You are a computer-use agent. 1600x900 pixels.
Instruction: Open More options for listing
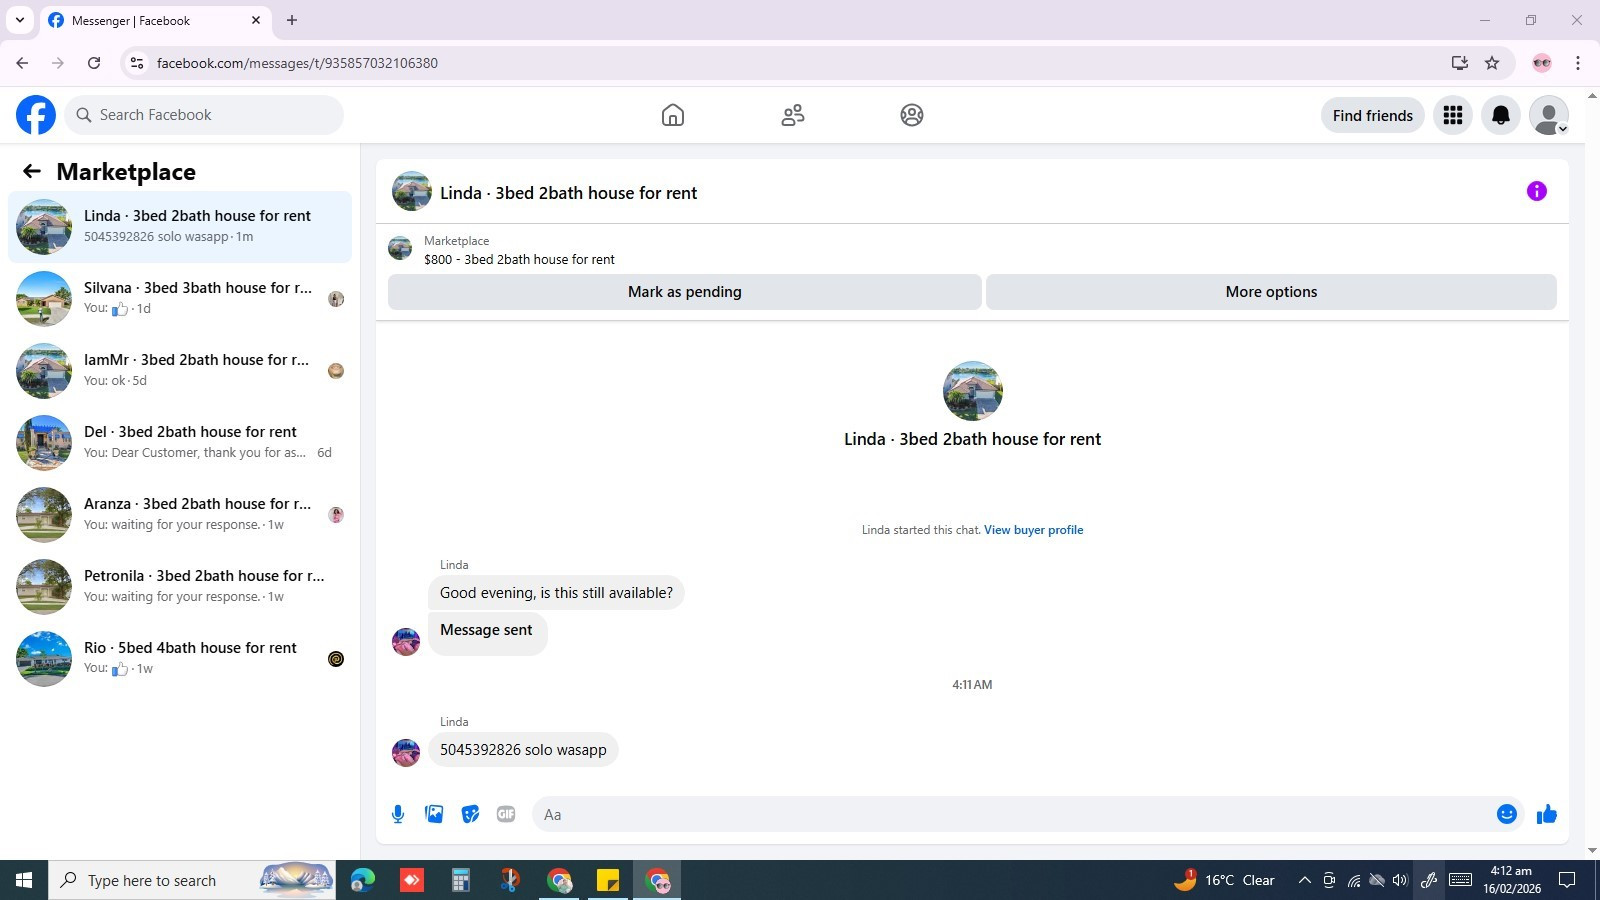[1271, 292]
